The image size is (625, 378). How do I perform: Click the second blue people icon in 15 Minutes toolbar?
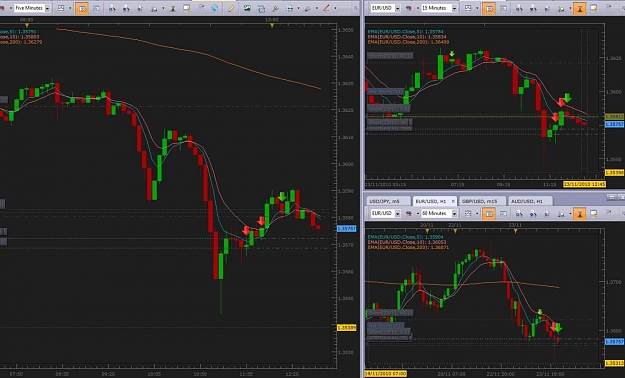tap(533, 8)
